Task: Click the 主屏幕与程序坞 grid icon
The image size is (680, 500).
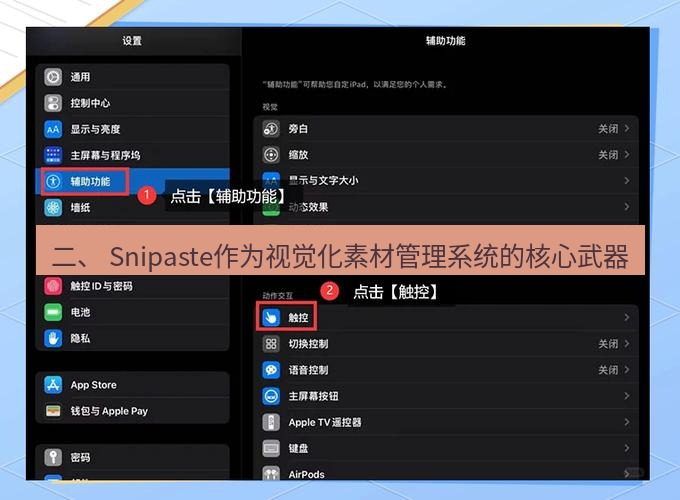Action: (53, 155)
